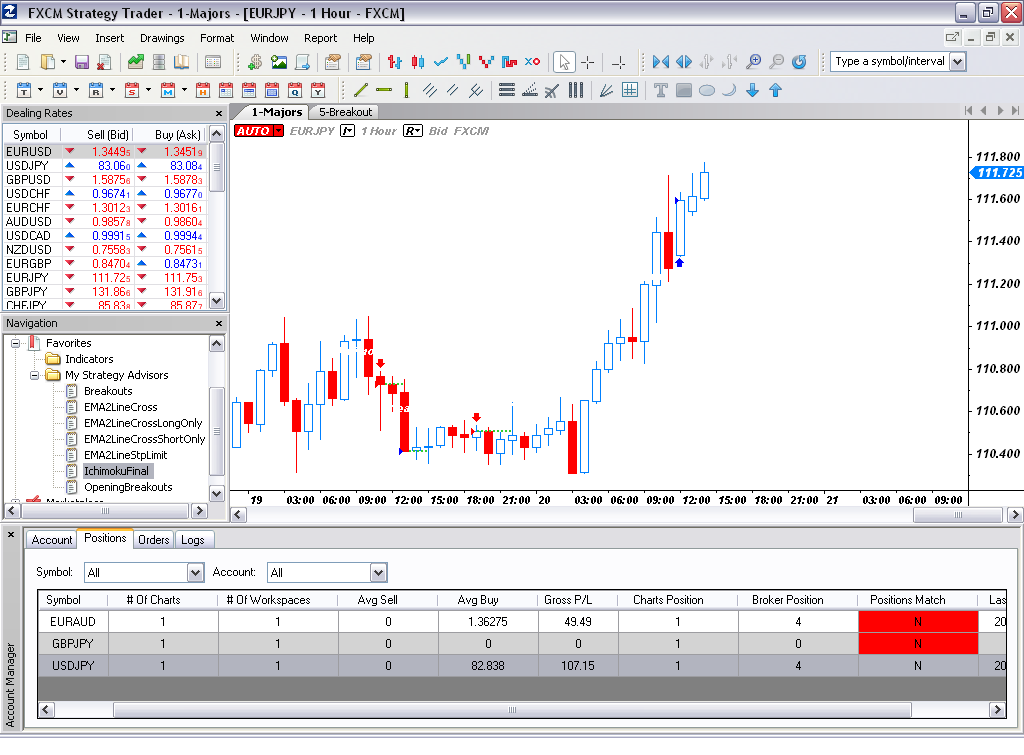
Task: Select the GBPUSD row in Dealing Rates
Action: point(29,180)
